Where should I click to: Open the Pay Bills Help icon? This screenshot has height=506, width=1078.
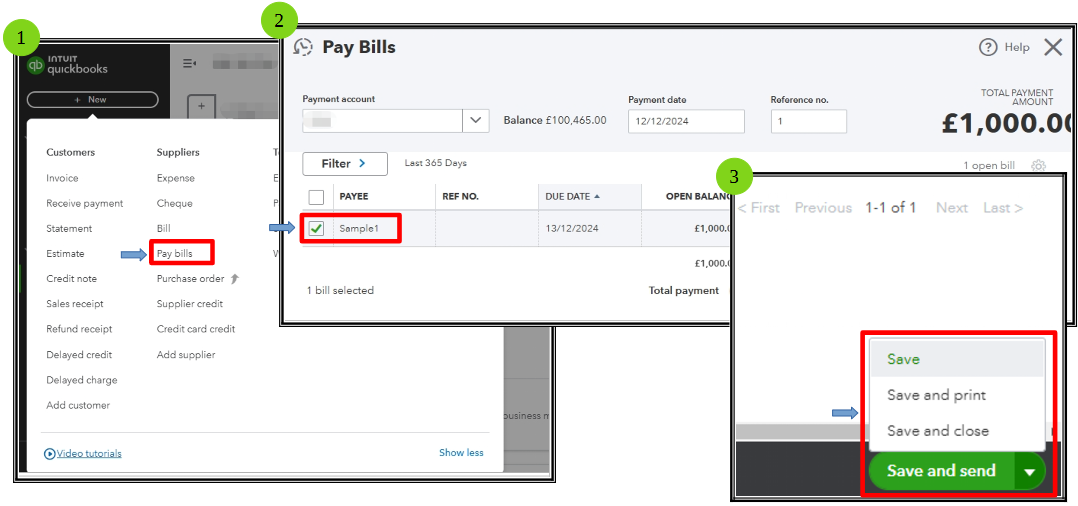click(x=987, y=47)
